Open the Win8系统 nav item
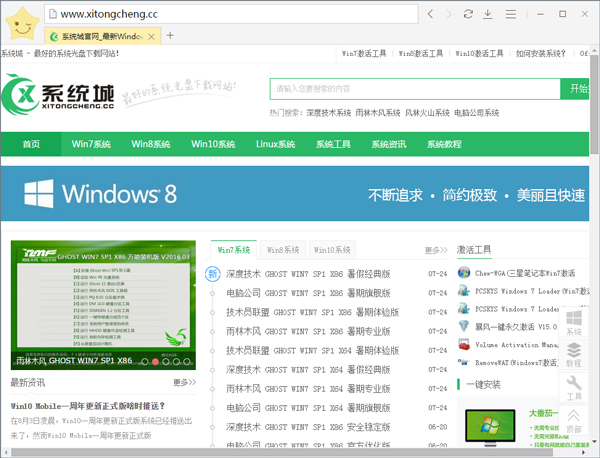600x458 pixels. click(151, 144)
